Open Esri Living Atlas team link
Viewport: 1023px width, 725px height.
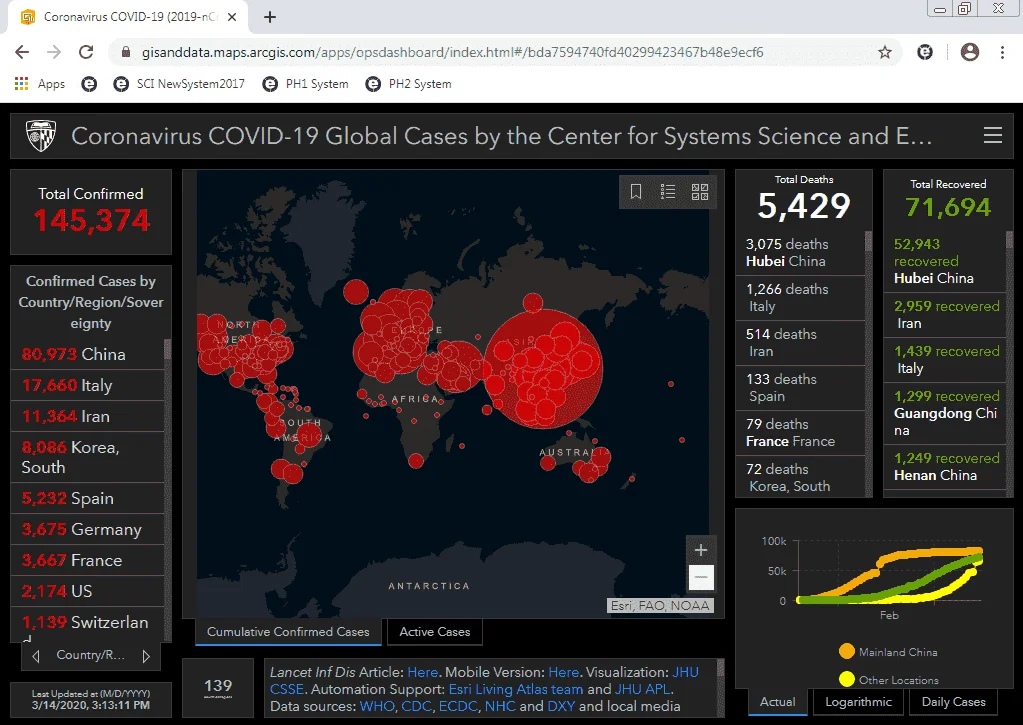tap(516, 689)
